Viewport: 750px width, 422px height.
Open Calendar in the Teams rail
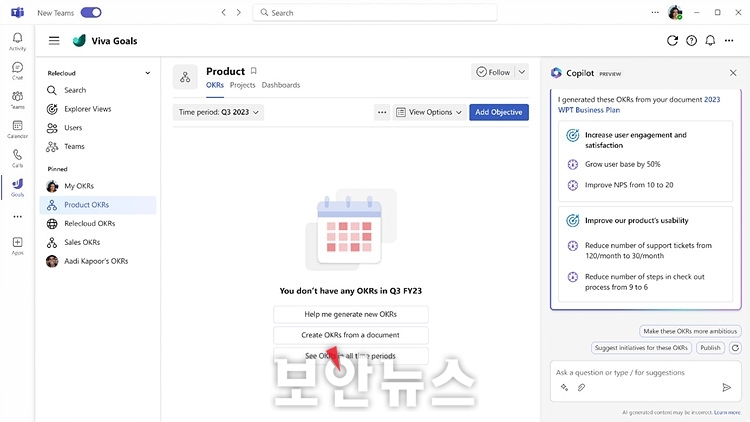[17, 129]
